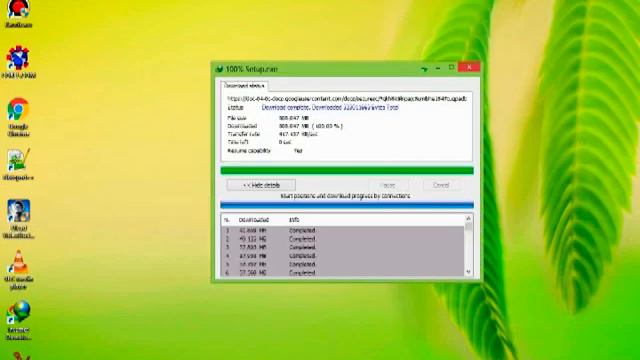Select connection row 1 marked Completed
The height and width of the screenshot is (360, 640).
coord(342,231)
